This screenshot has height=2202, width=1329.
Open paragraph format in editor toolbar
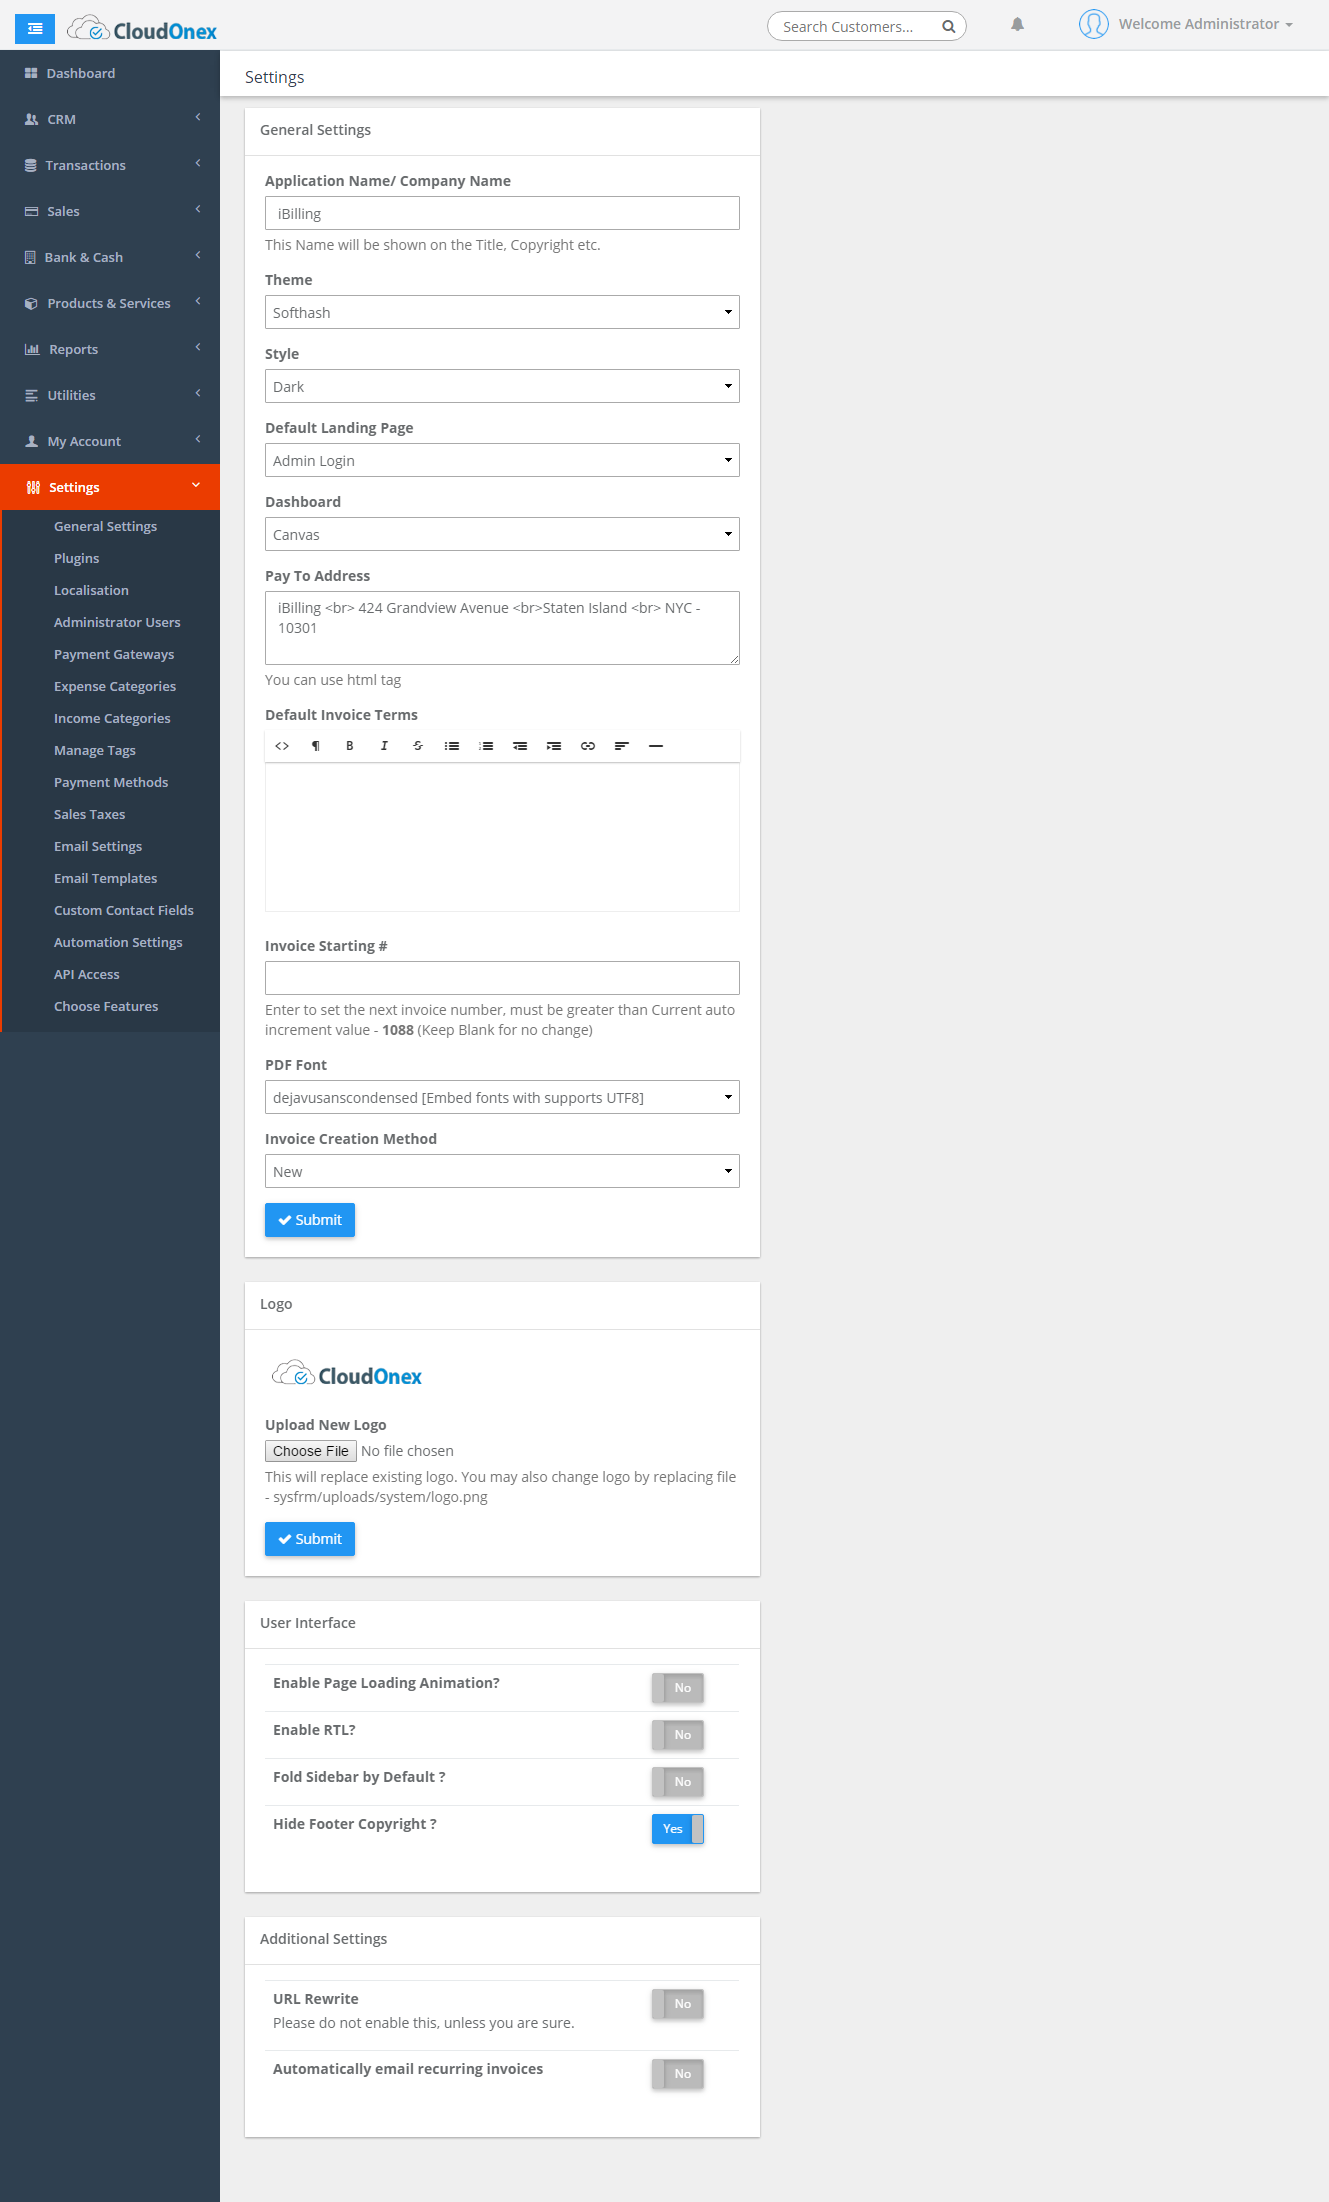coord(316,746)
